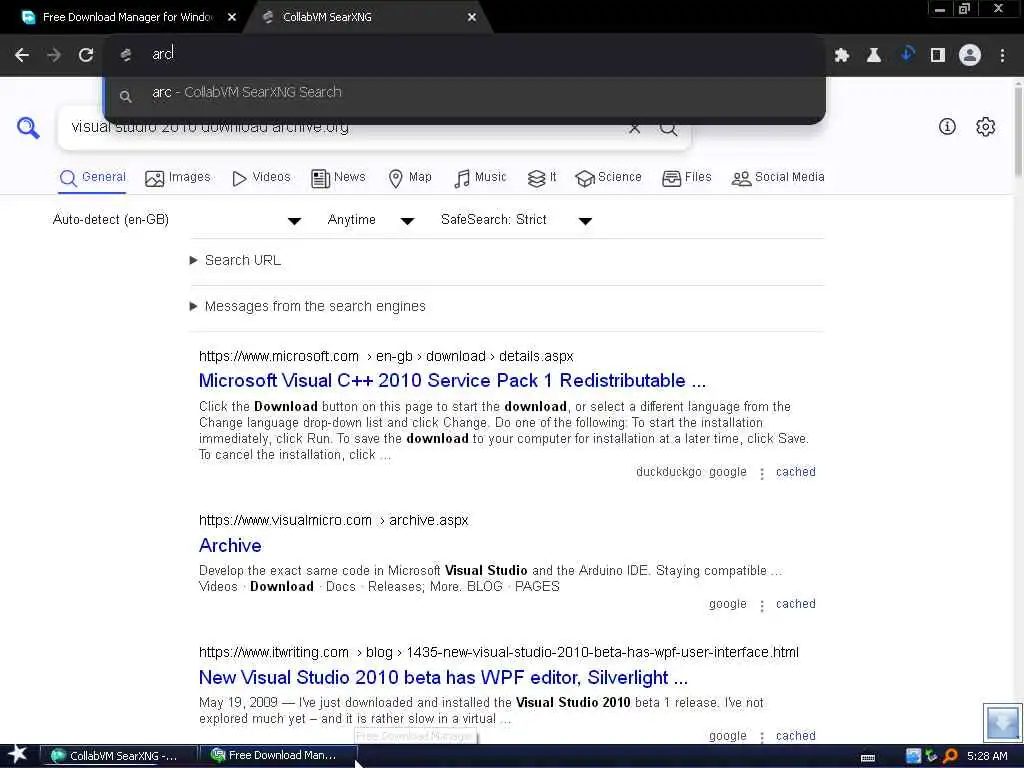Expand the Search URL section

pyautogui.click(x=235, y=261)
